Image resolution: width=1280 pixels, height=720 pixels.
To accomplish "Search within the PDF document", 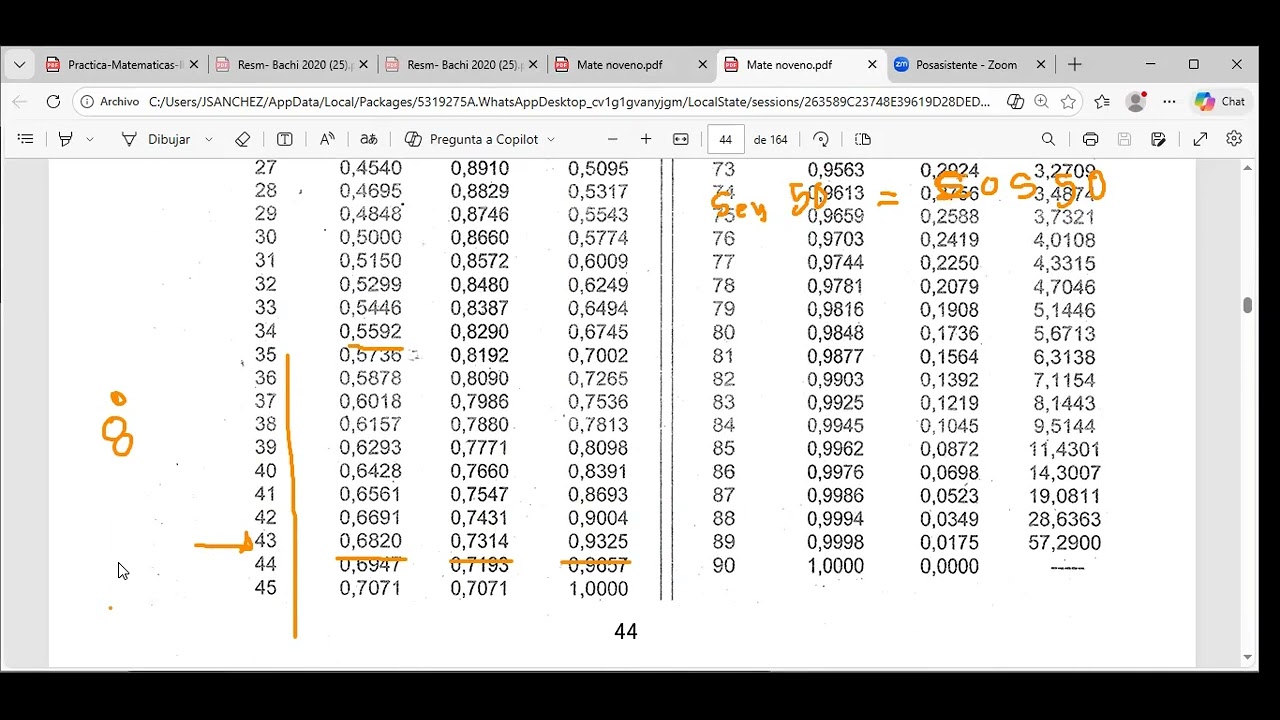I will pos(1048,139).
